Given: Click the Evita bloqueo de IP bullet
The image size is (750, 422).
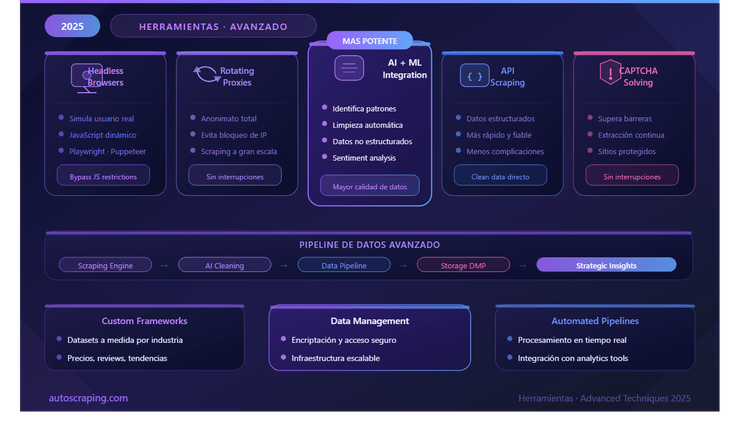Looking at the screenshot, I should (x=234, y=135).
